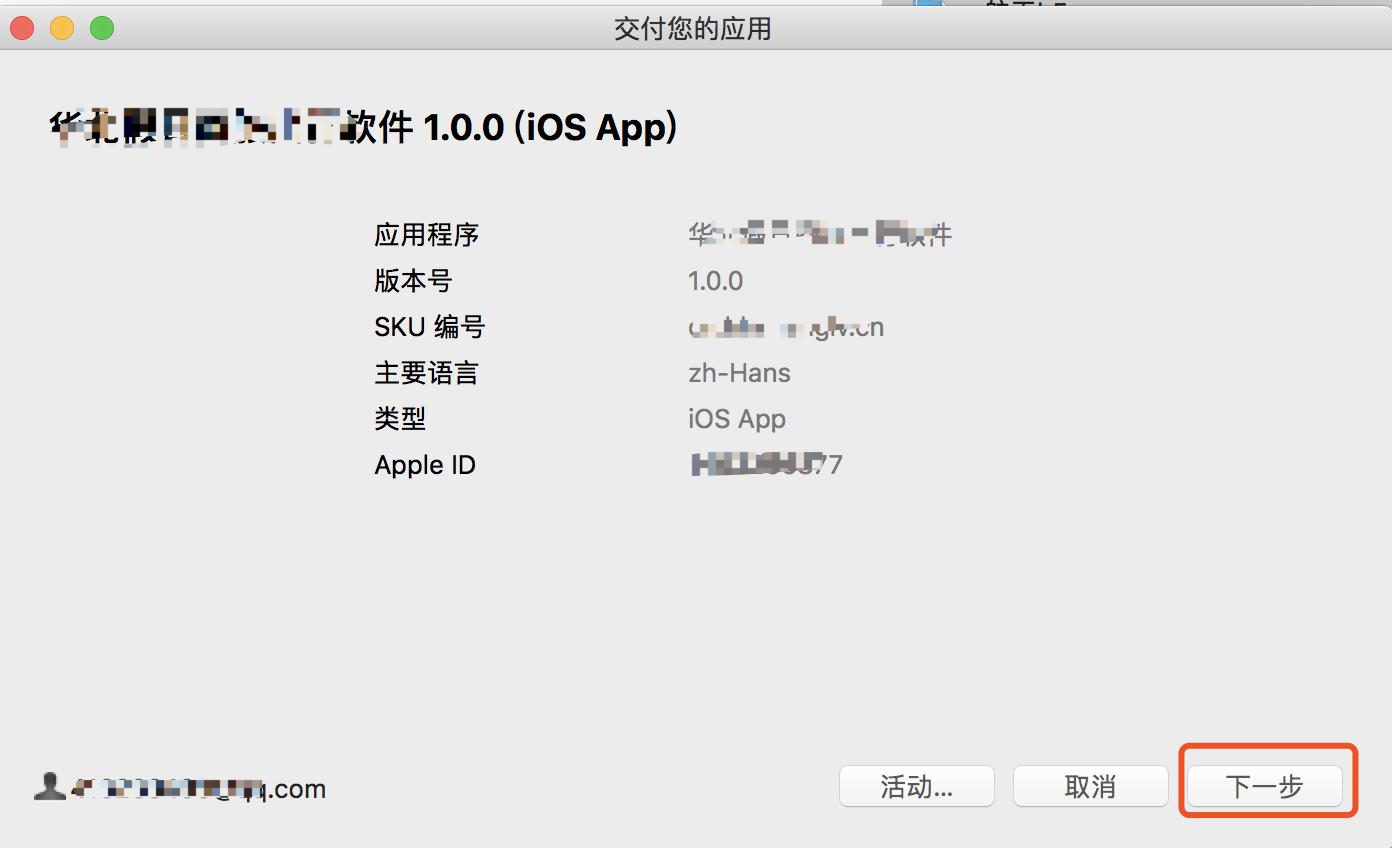Click the version value 1.0.0
1392x848 pixels.
tap(716, 281)
